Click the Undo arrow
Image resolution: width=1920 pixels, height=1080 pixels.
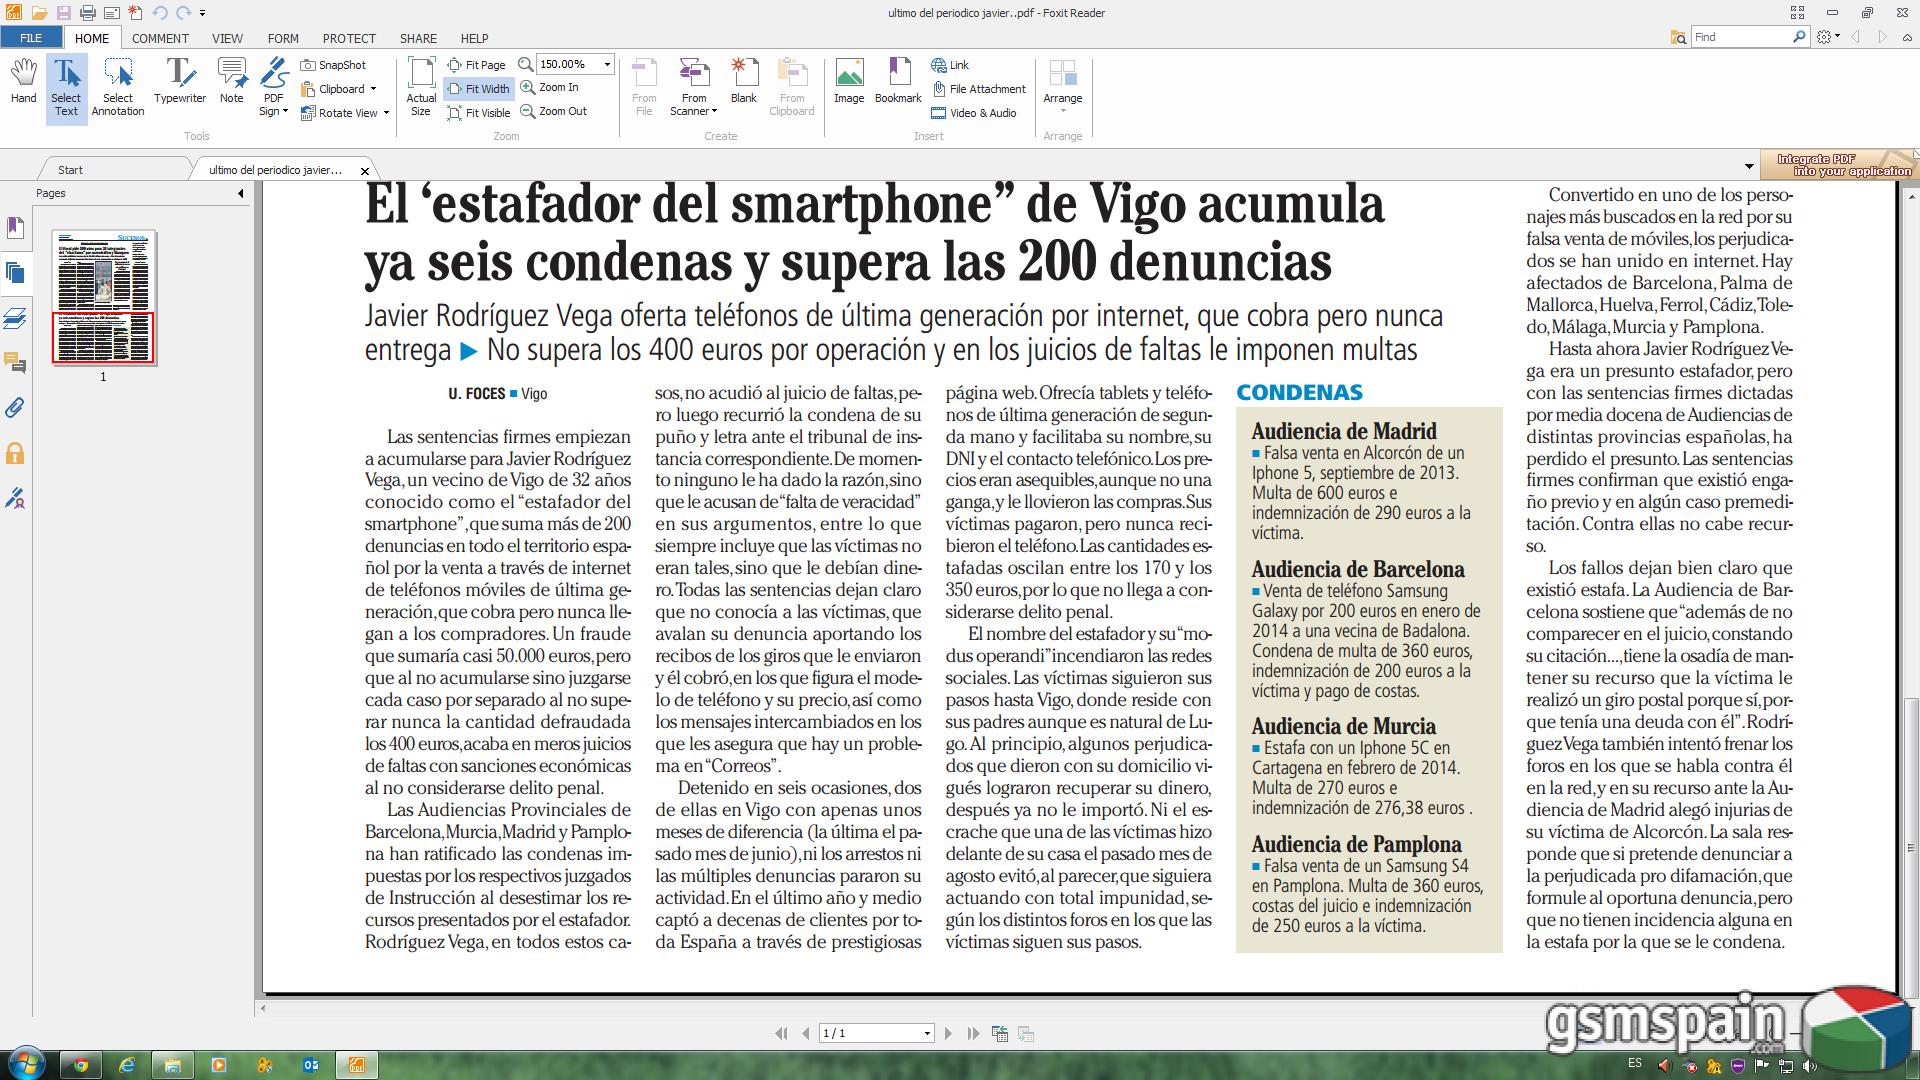coord(160,13)
